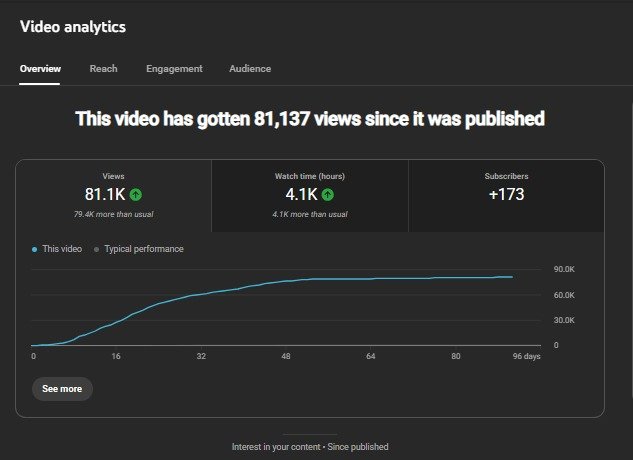Select the Views metric card
This screenshot has width=633, height=460.
tap(113, 195)
